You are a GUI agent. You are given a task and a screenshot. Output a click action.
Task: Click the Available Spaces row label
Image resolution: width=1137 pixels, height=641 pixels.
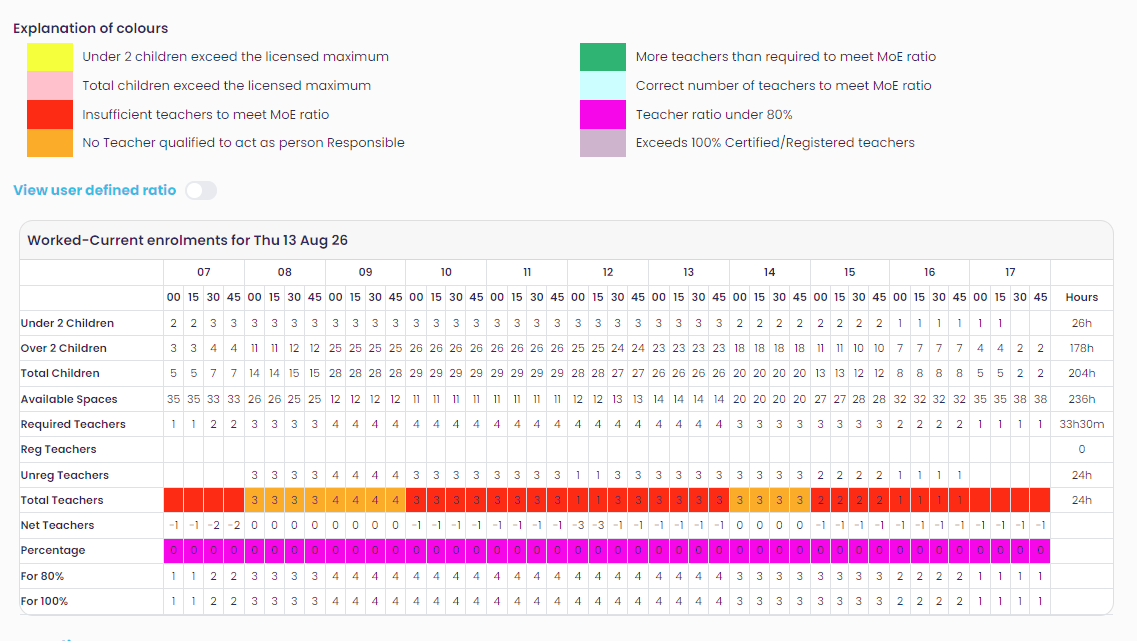(x=69, y=399)
